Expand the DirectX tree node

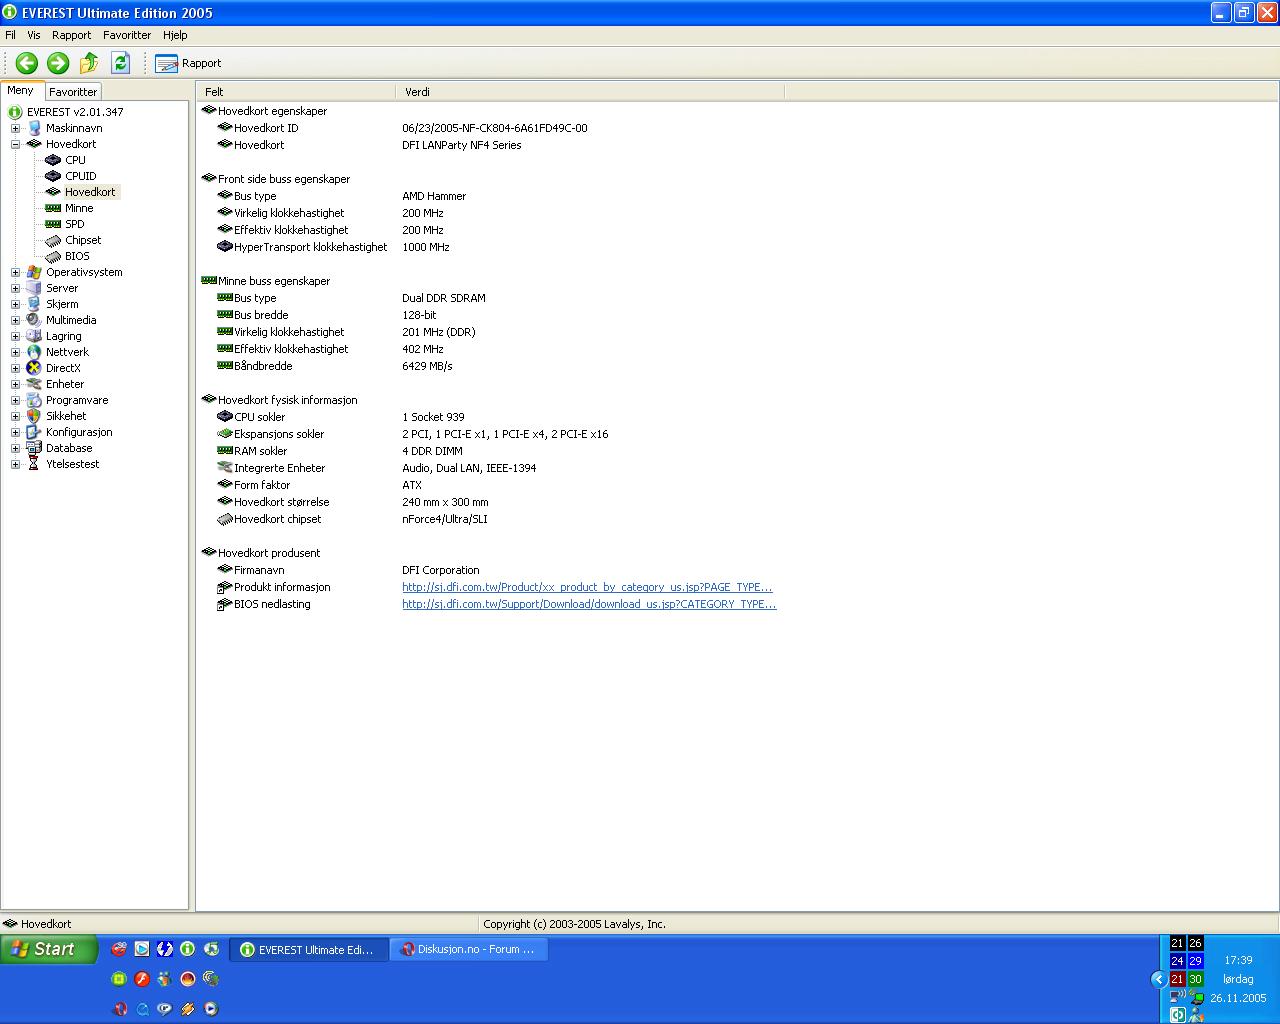coord(15,368)
